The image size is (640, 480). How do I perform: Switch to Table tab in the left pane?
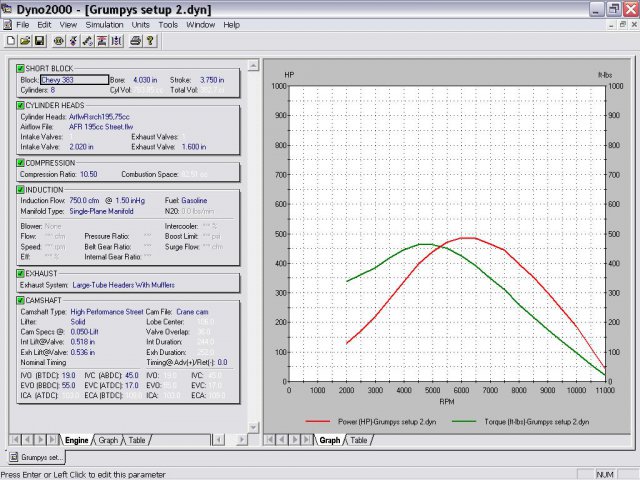pyautogui.click(x=136, y=440)
